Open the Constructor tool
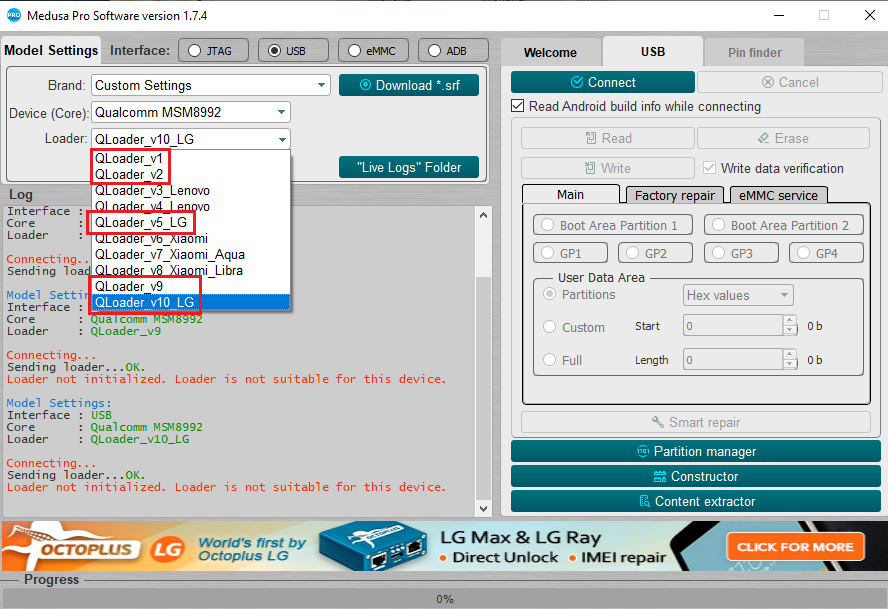The height and width of the screenshot is (609, 888). pyautogui.click(x=695, y=476)
